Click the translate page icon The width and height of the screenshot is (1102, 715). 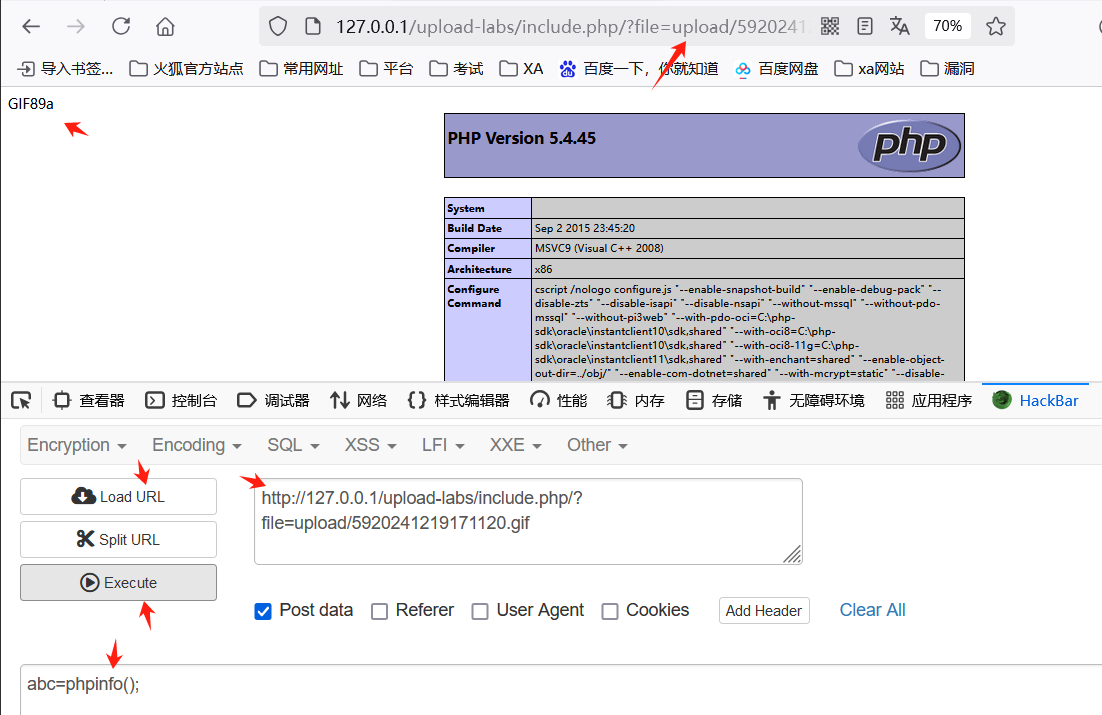(x=900, y=27)
